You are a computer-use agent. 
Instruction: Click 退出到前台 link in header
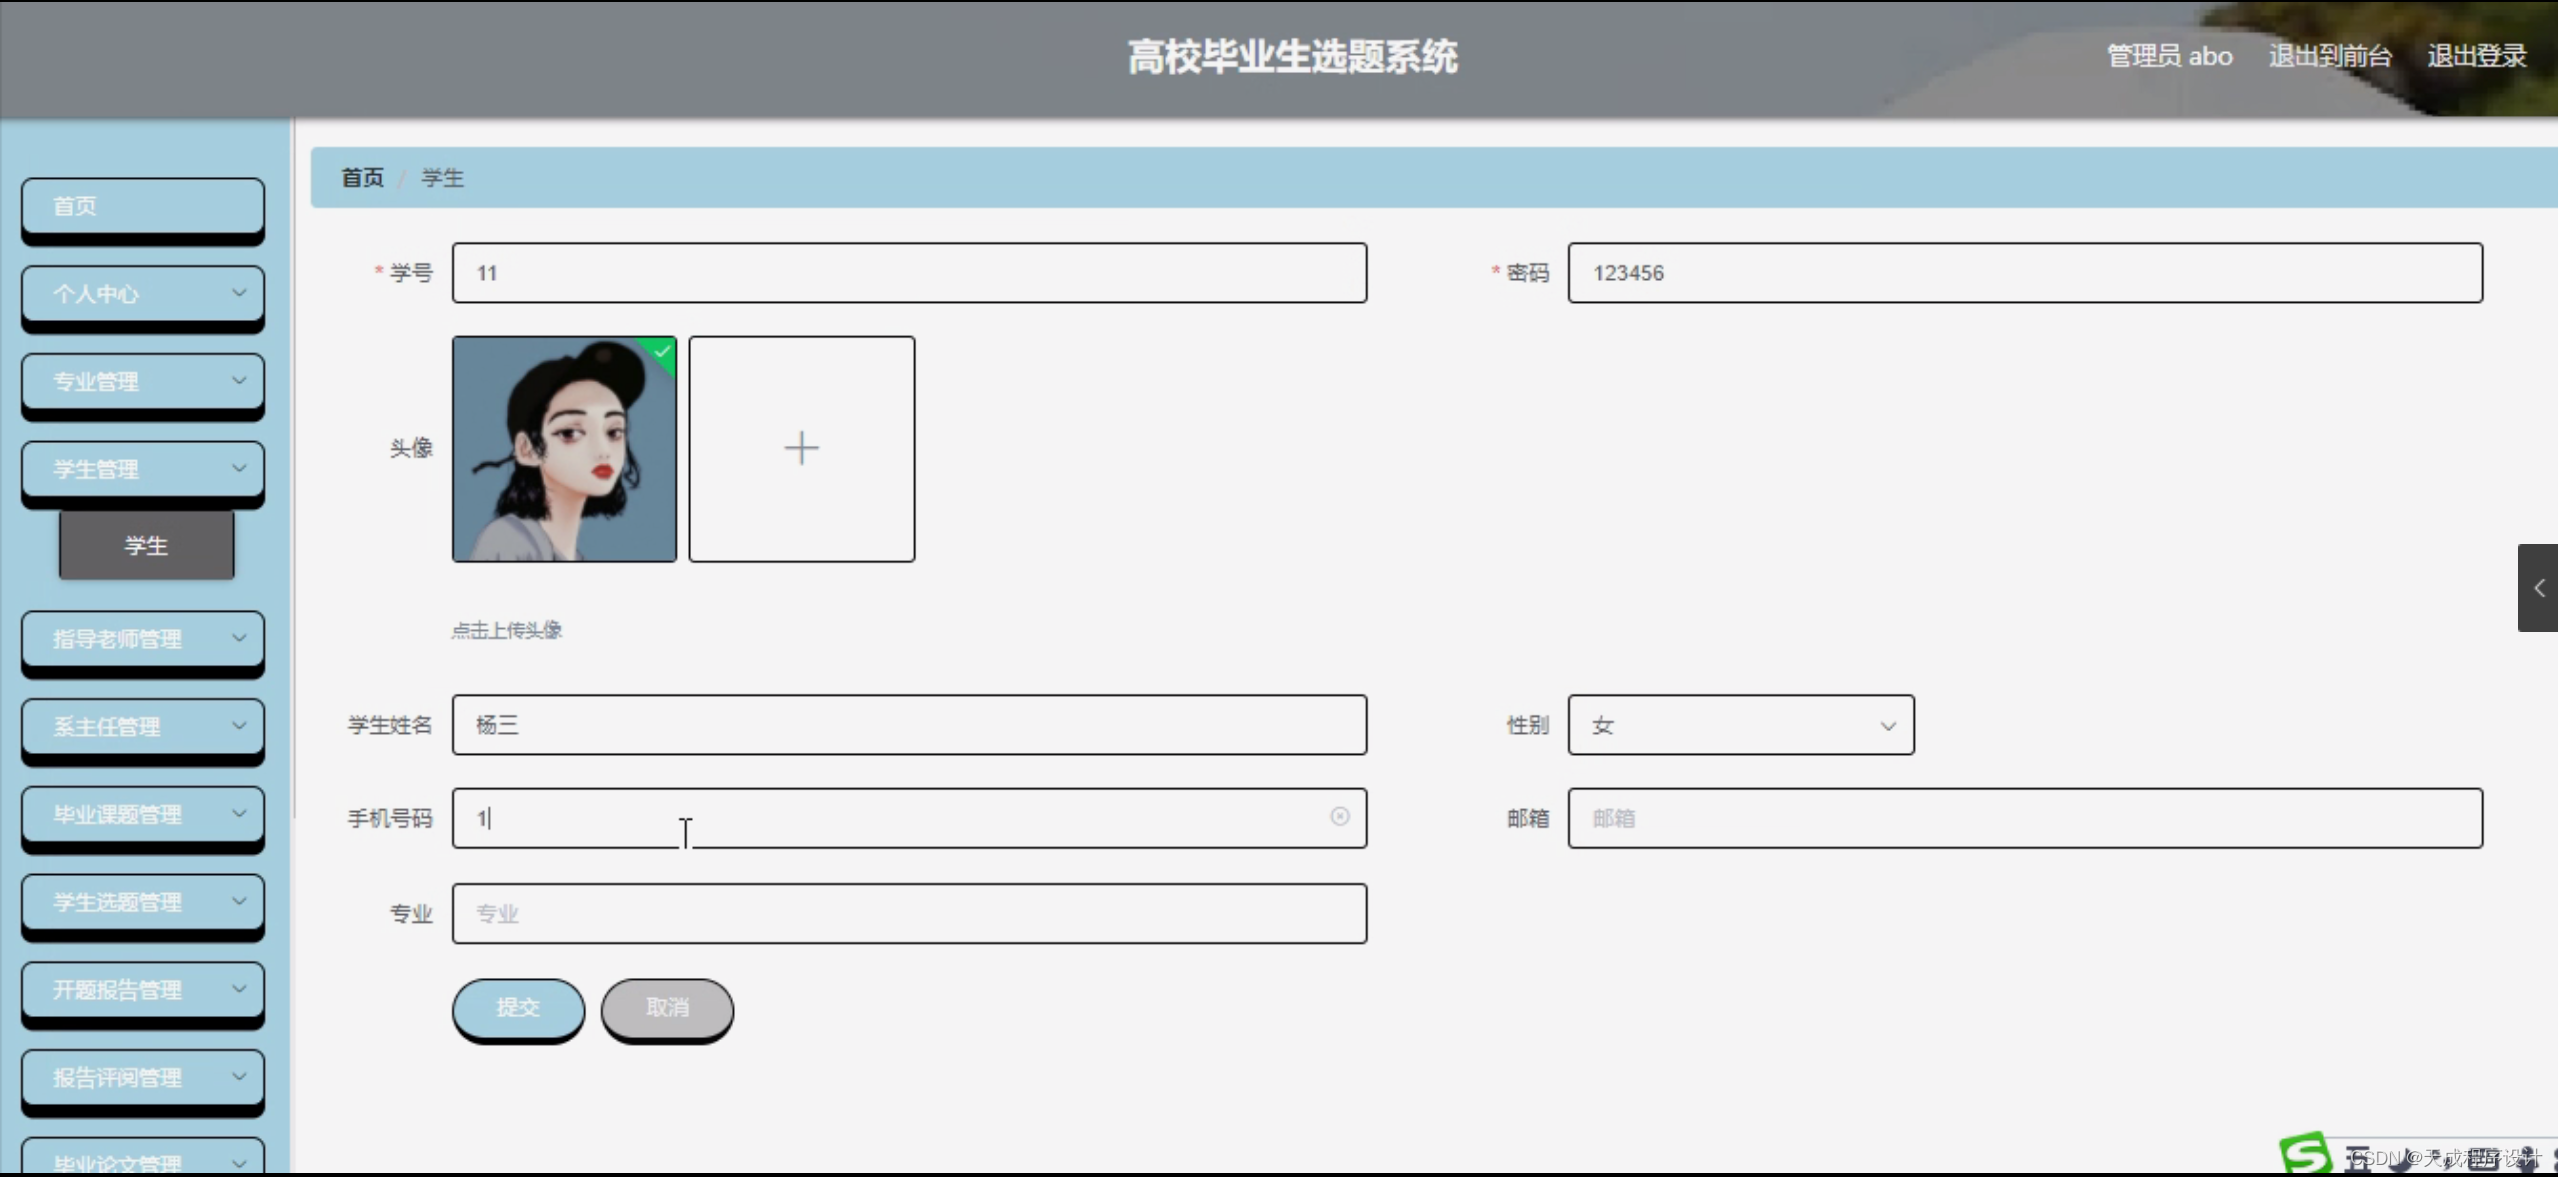(x=2329, y=56)
